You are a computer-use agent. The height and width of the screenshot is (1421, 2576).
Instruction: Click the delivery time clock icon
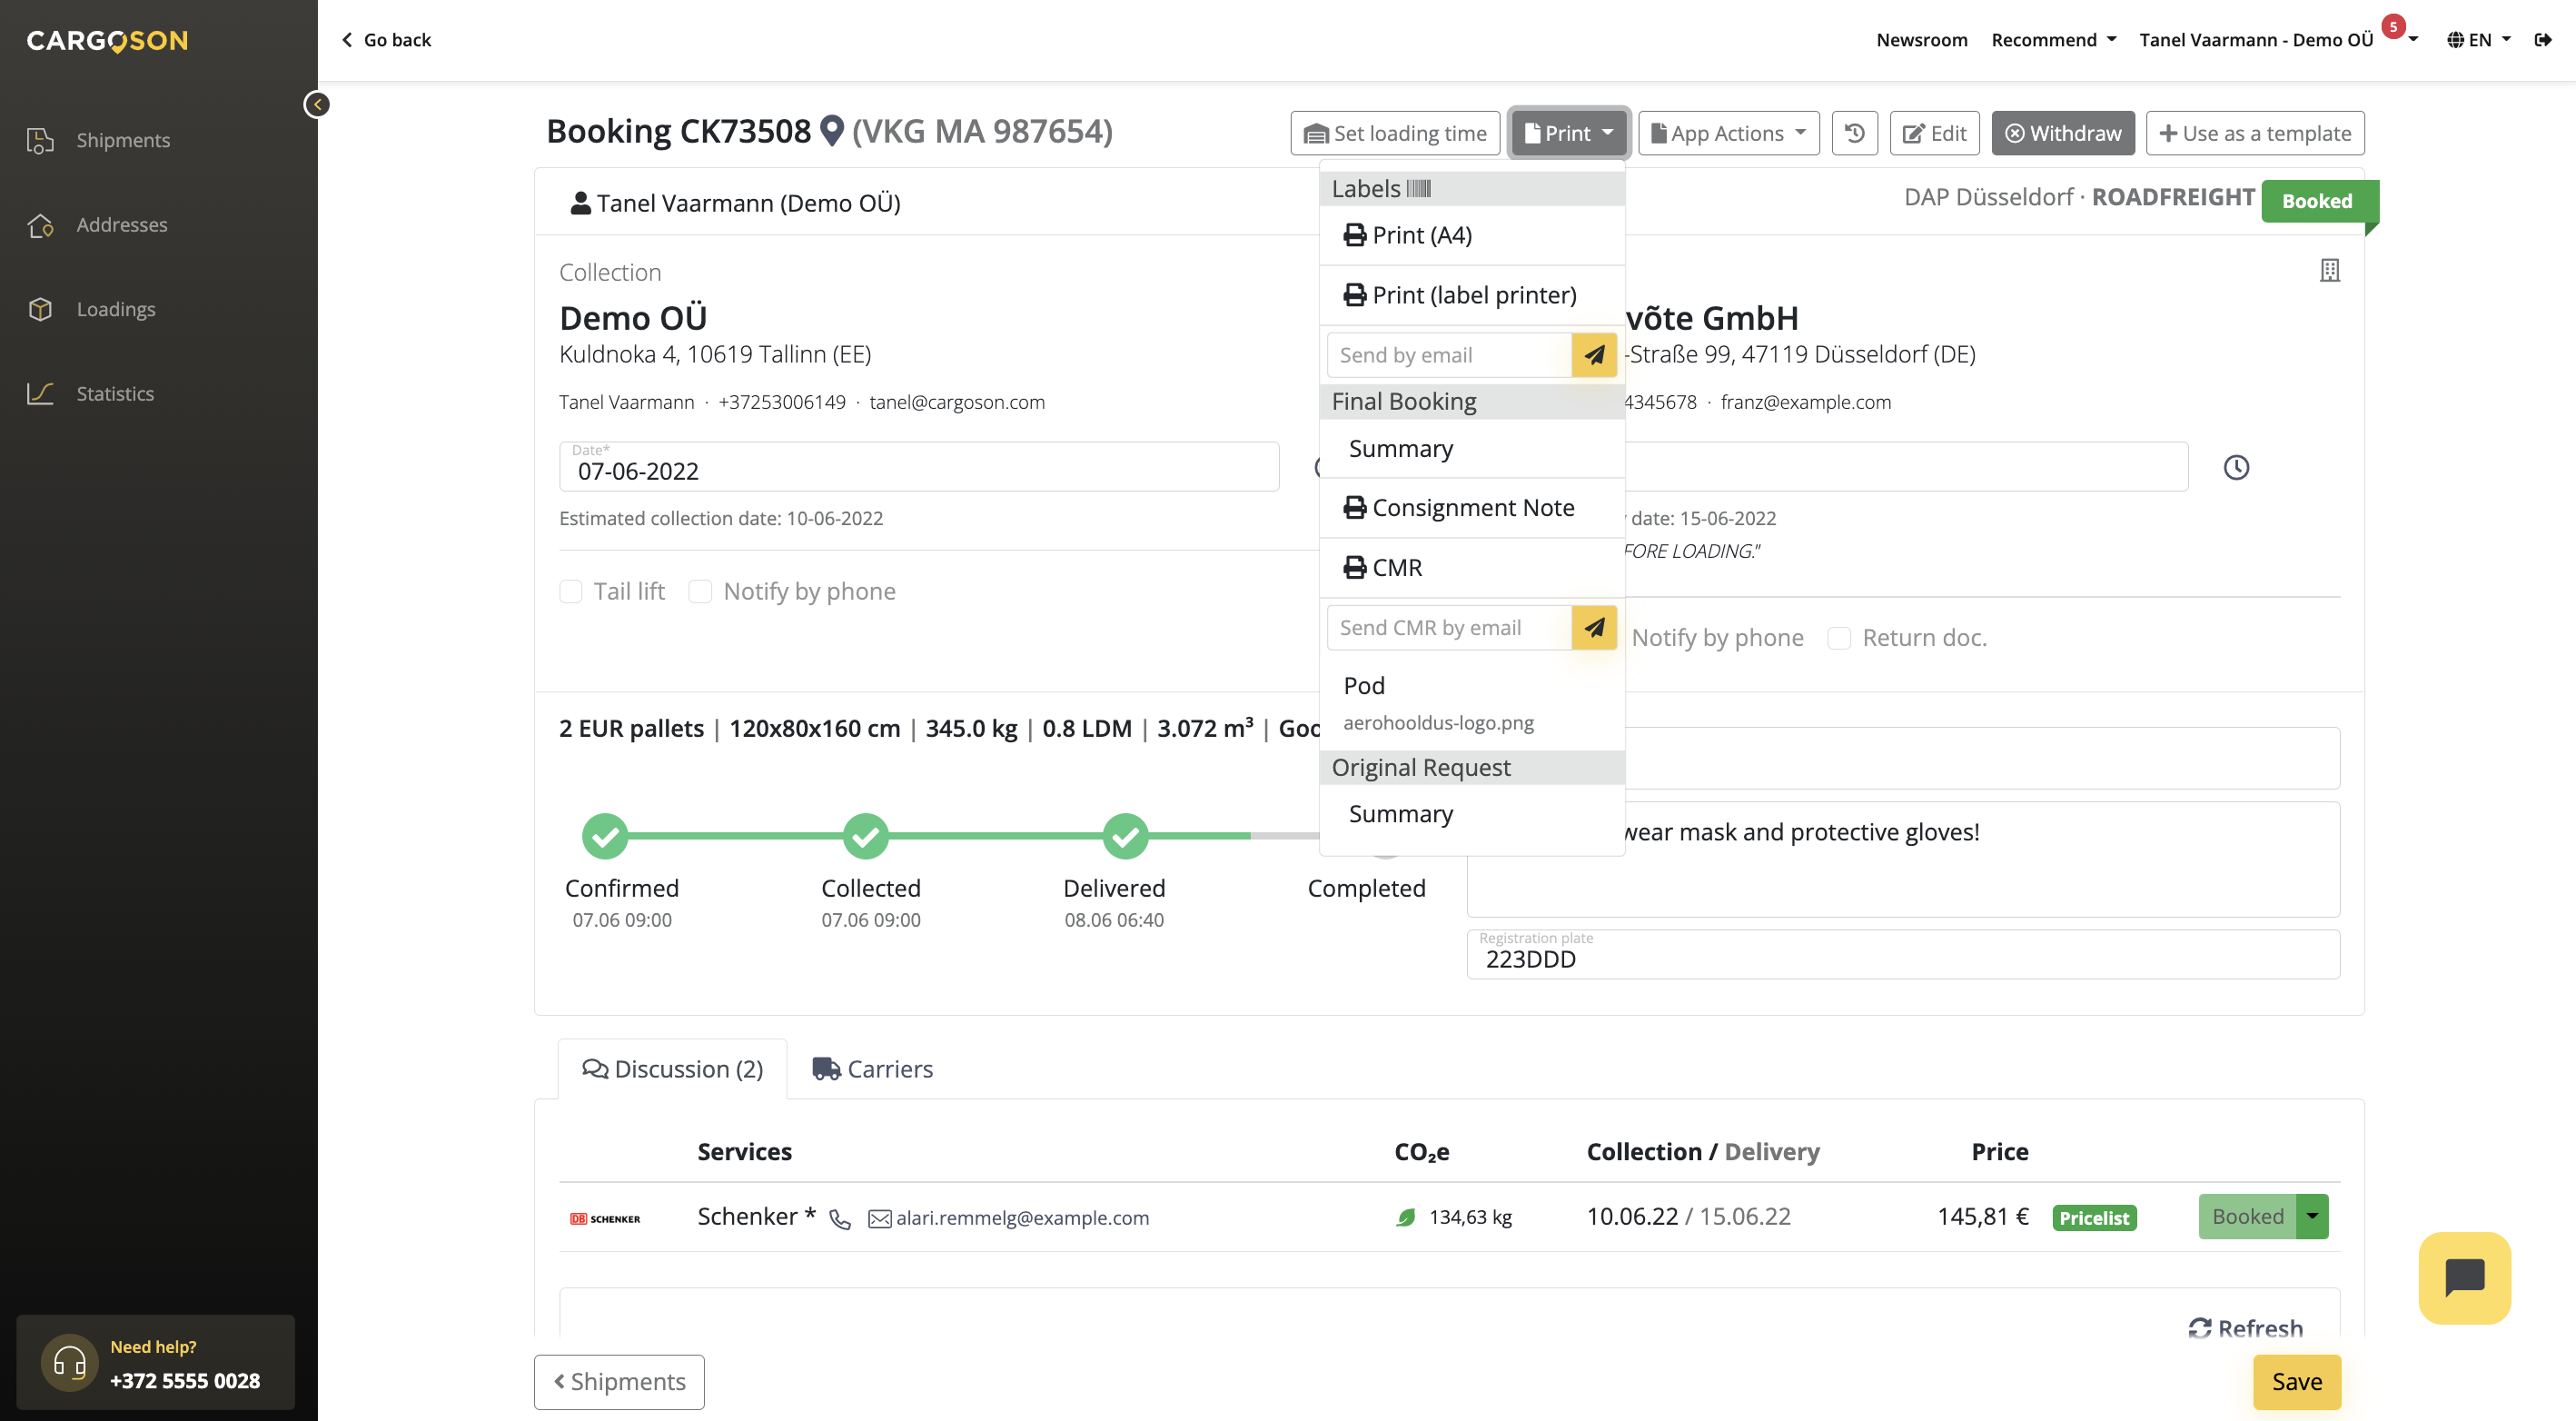click(2236, 467)
